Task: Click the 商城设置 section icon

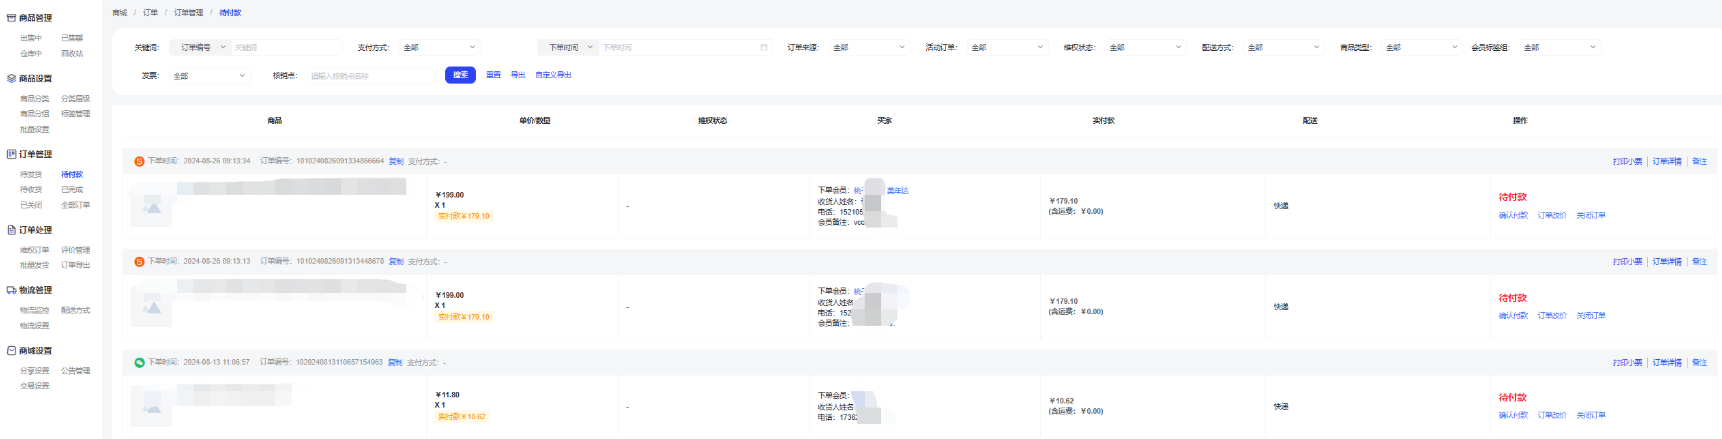Action: click(x=11, y=351)
